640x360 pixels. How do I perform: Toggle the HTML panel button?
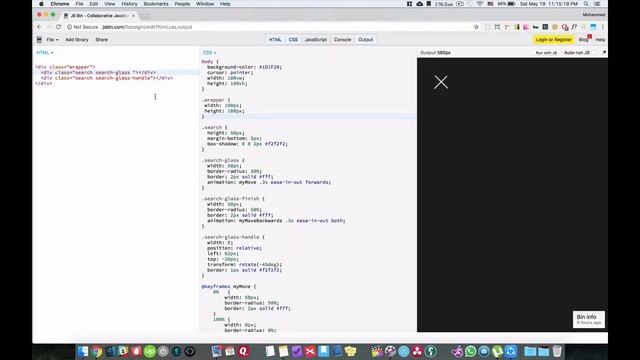(275, 40)
